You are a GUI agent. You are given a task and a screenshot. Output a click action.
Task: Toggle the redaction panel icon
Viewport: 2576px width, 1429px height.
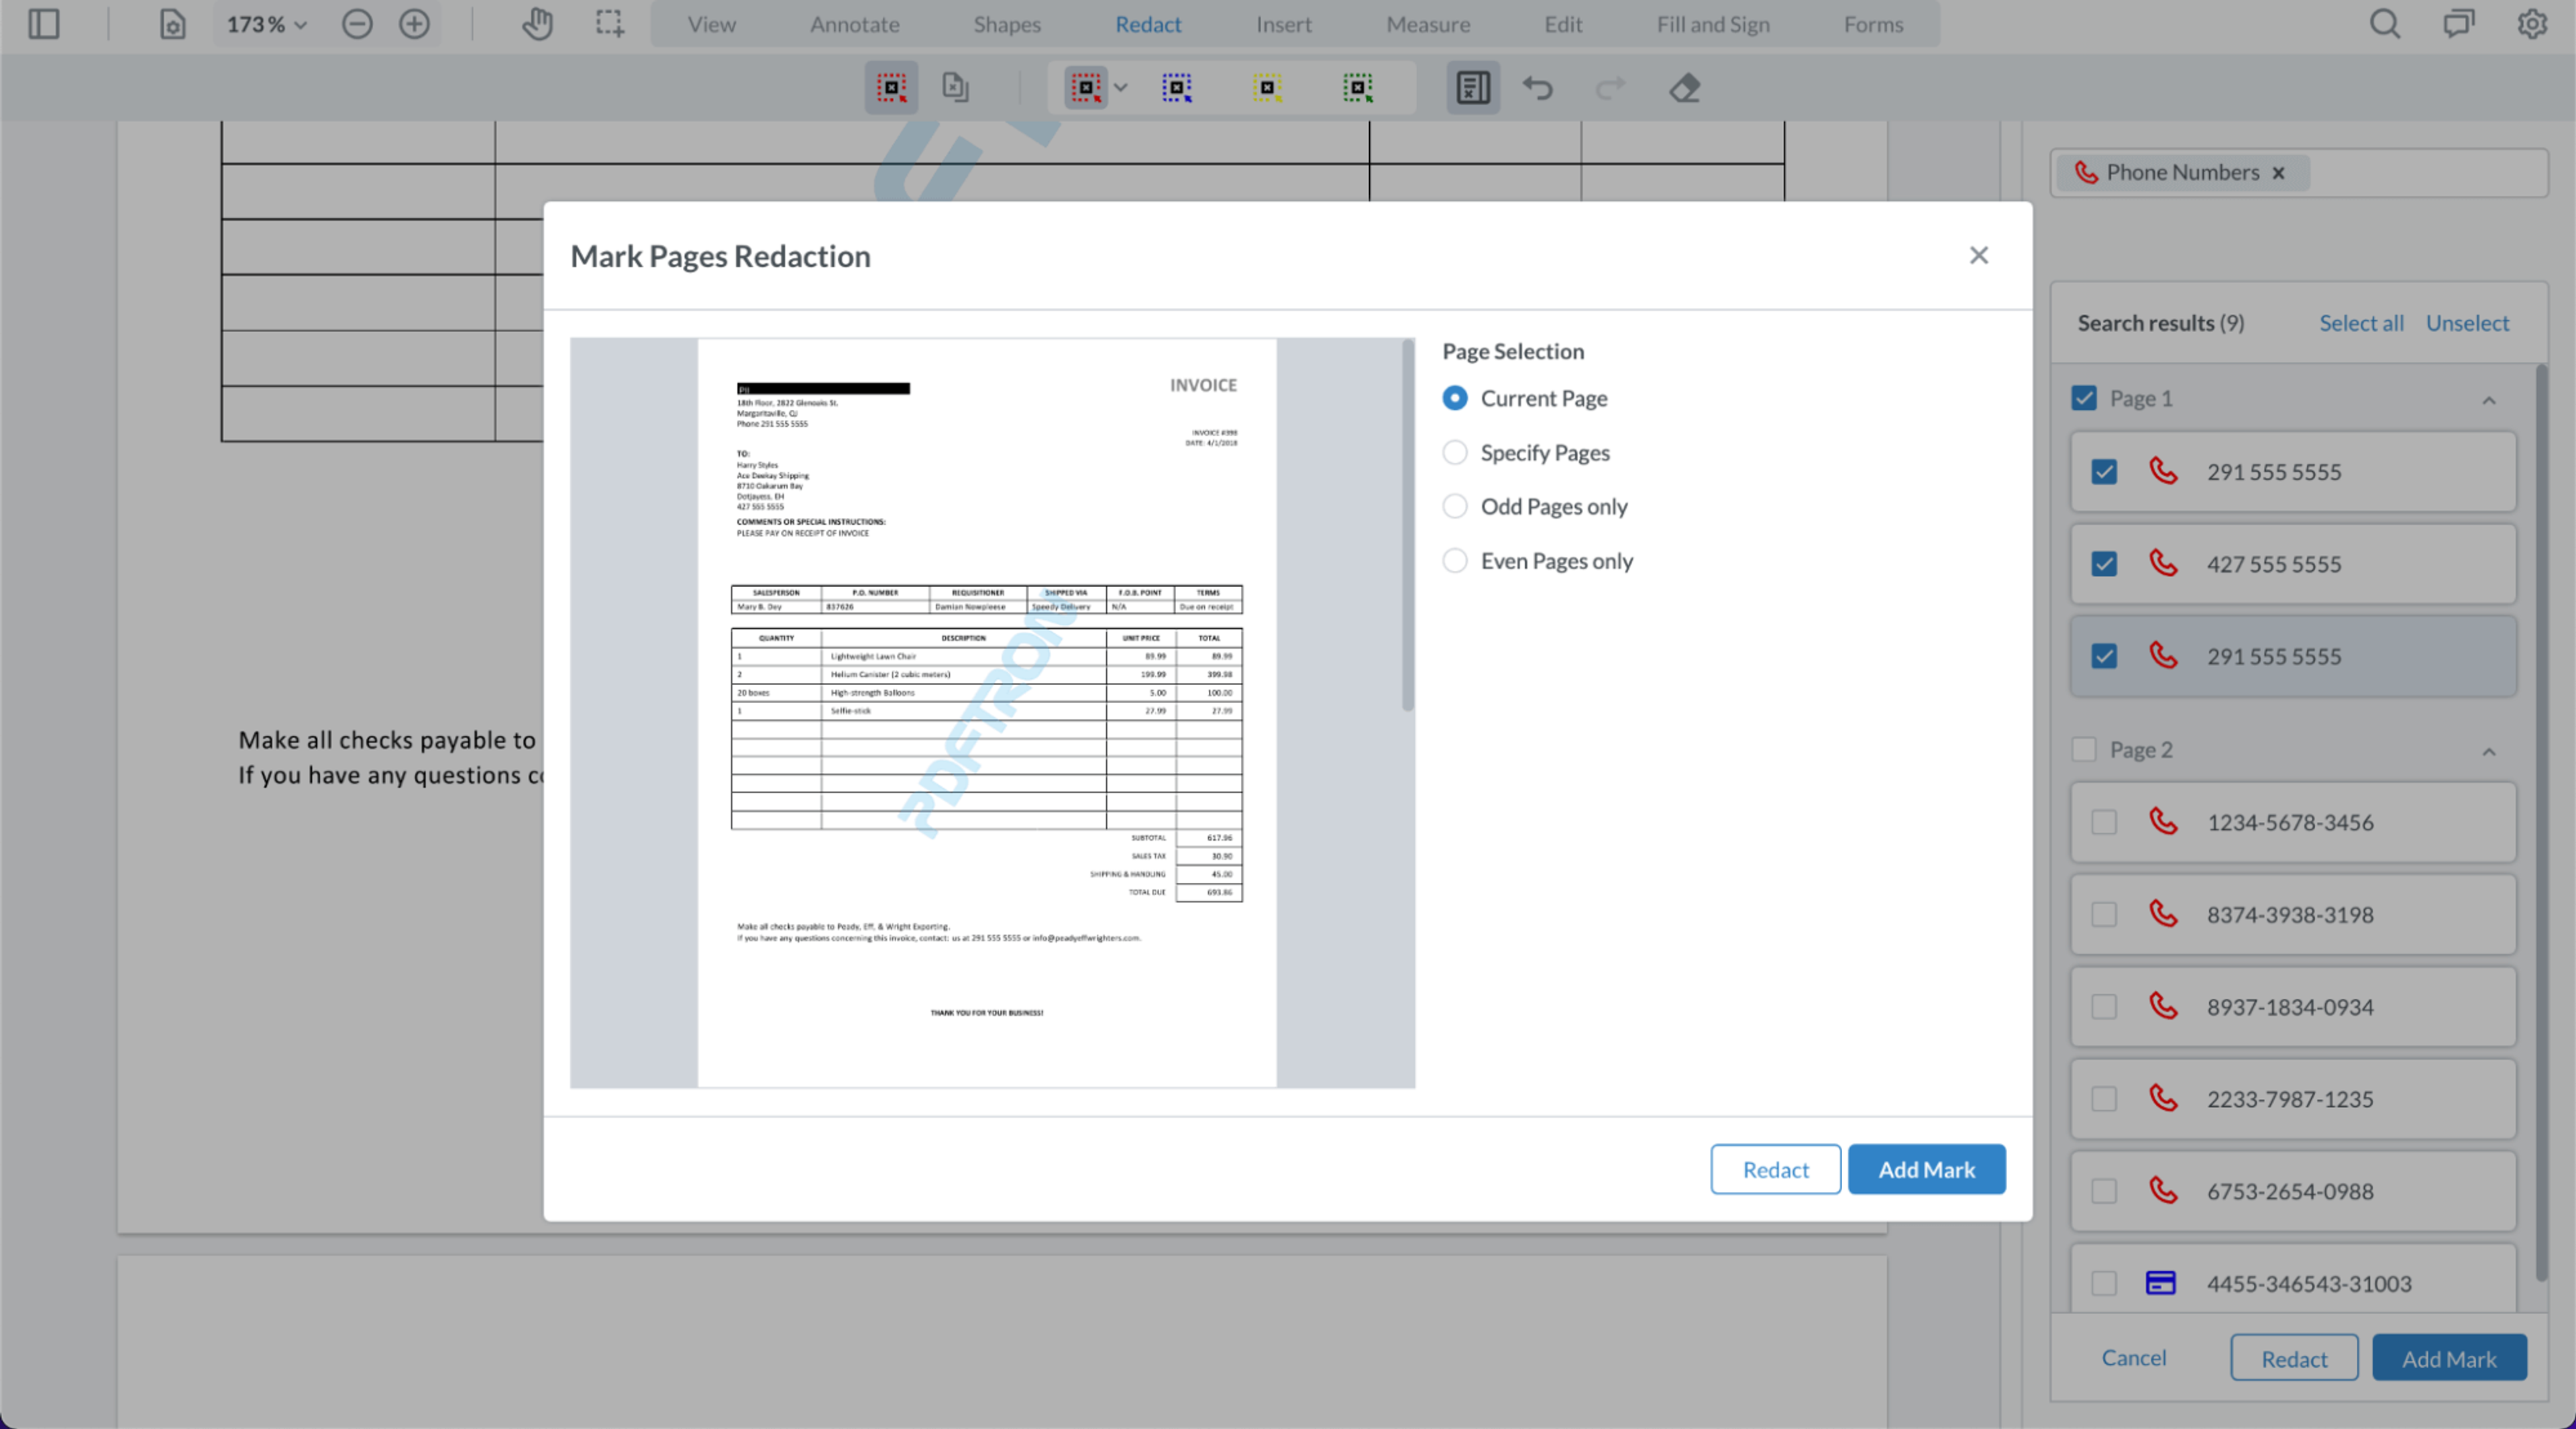1472,88
